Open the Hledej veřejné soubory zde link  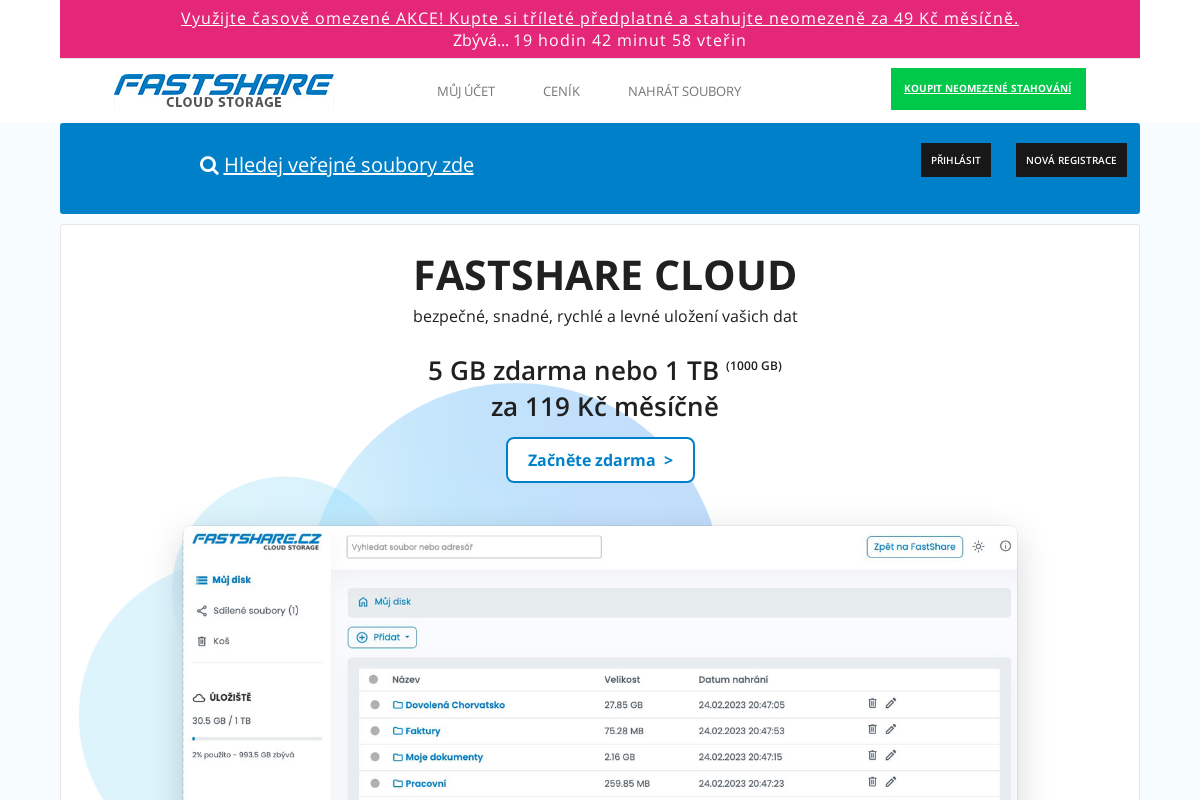click(349, 165)
